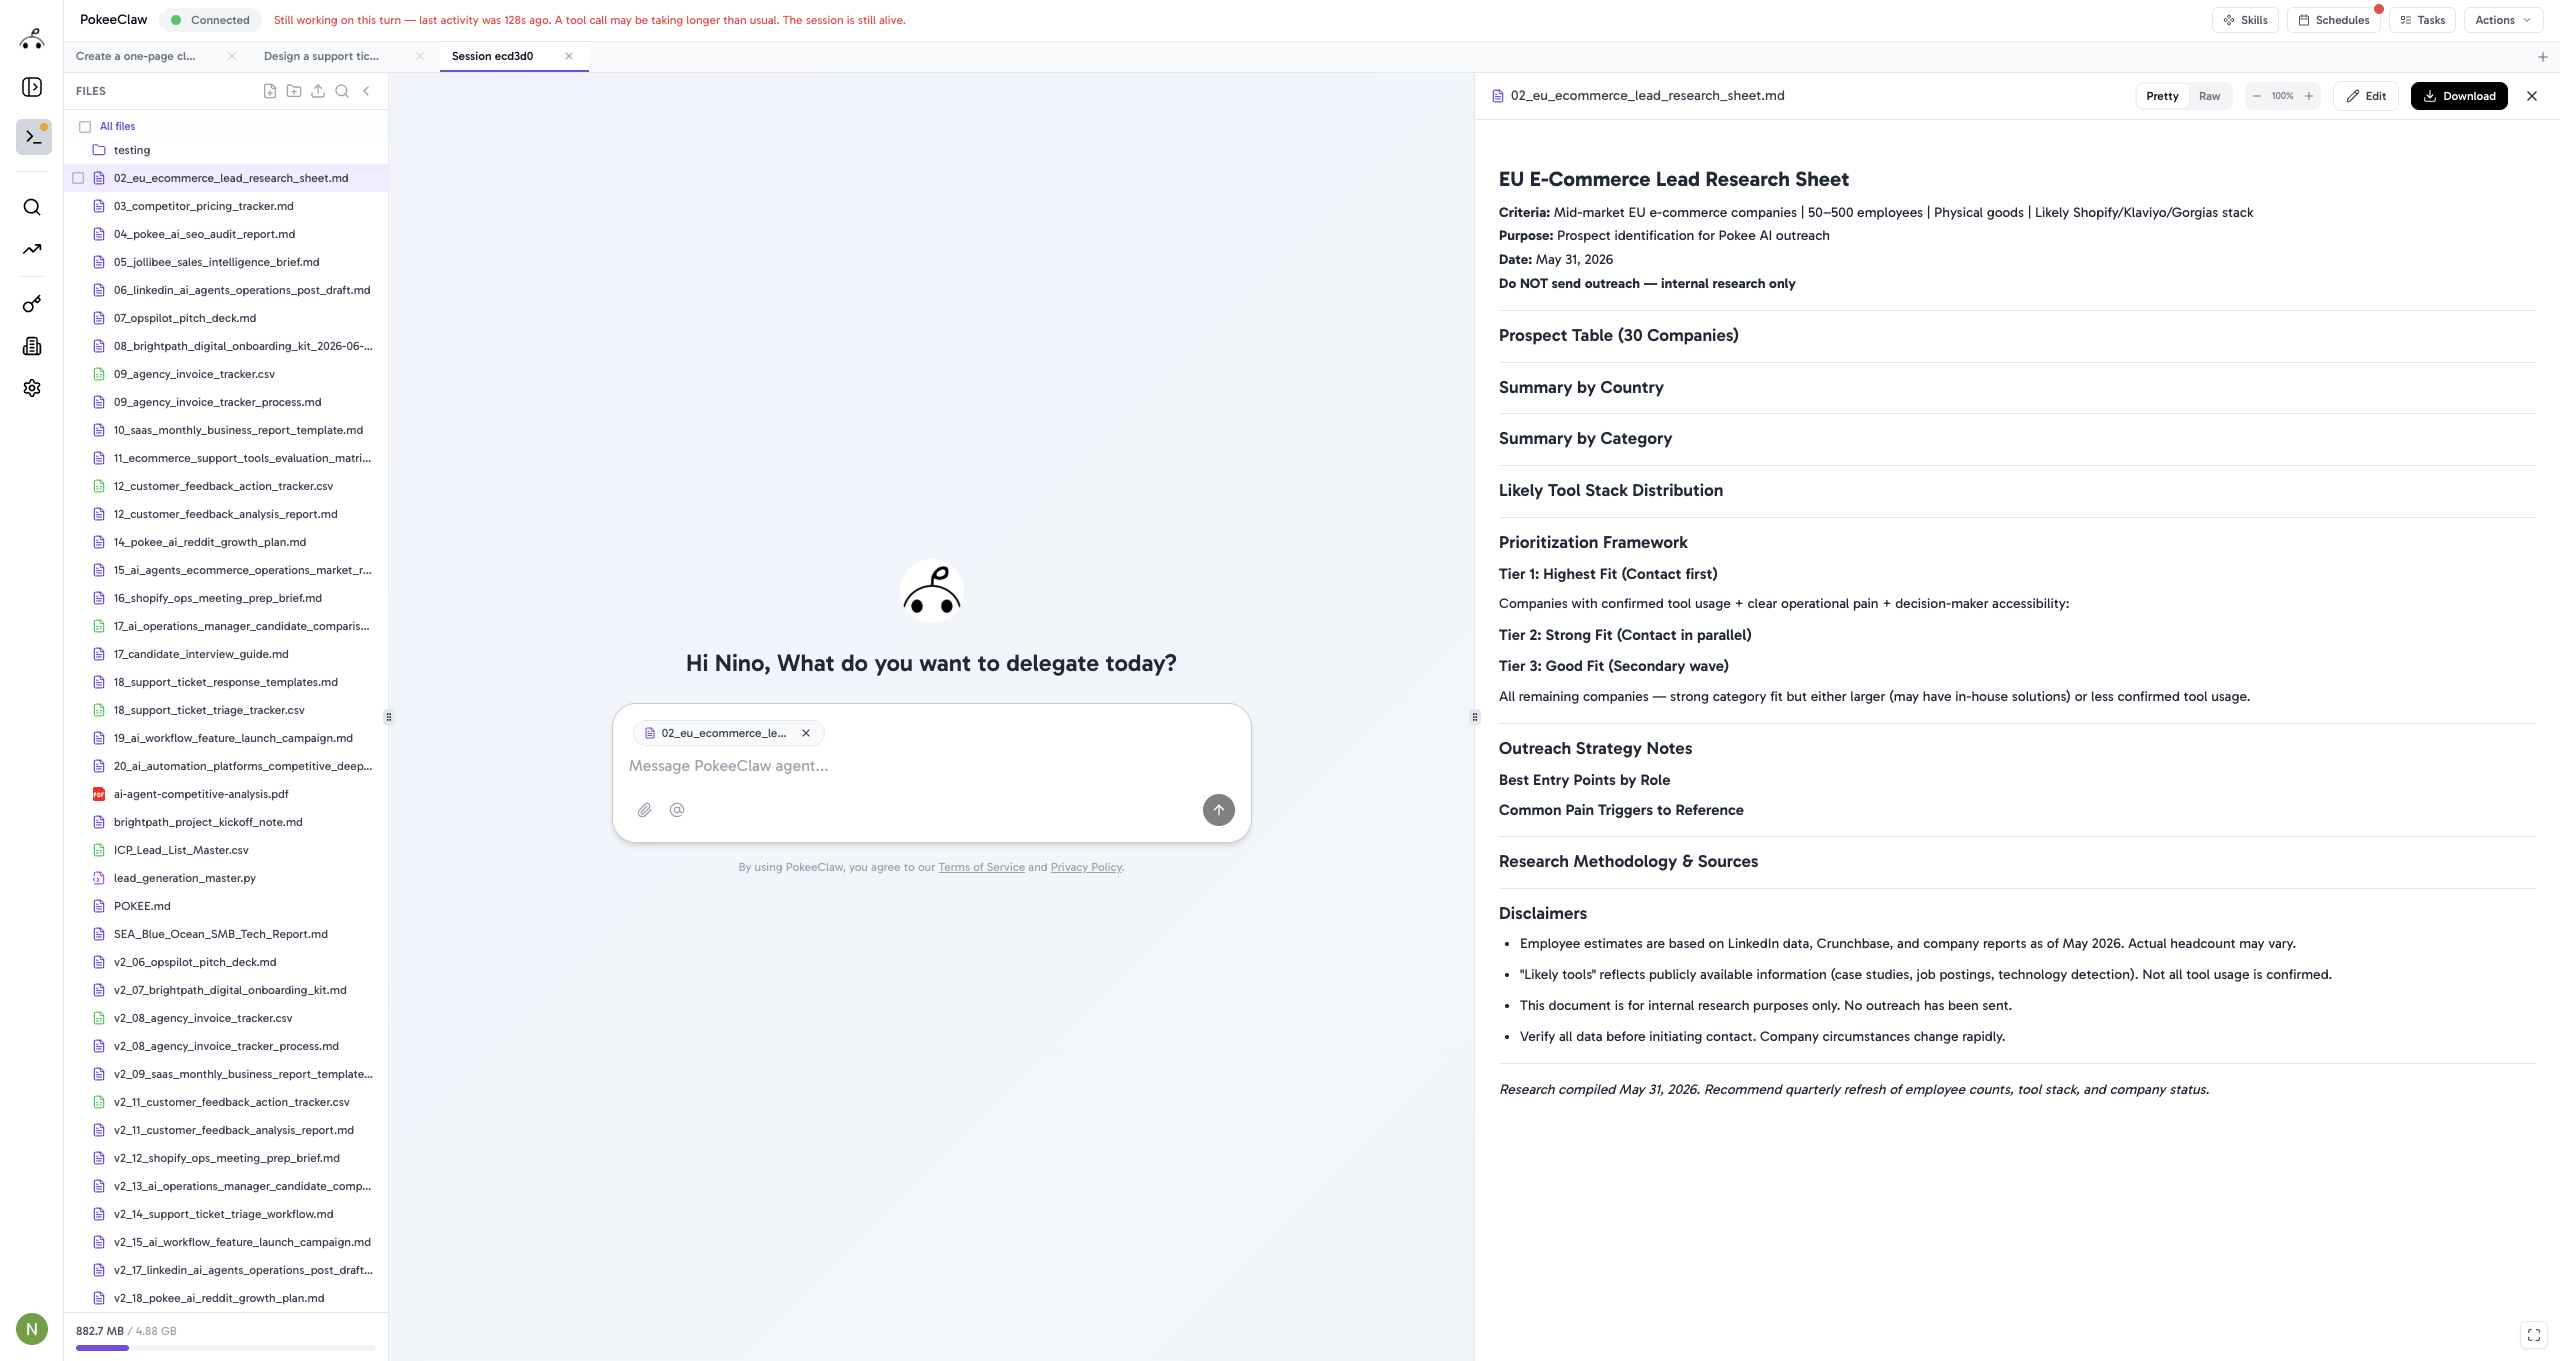
Task: Click the 'Summary by Country' heading
Action: point(1581,388)
